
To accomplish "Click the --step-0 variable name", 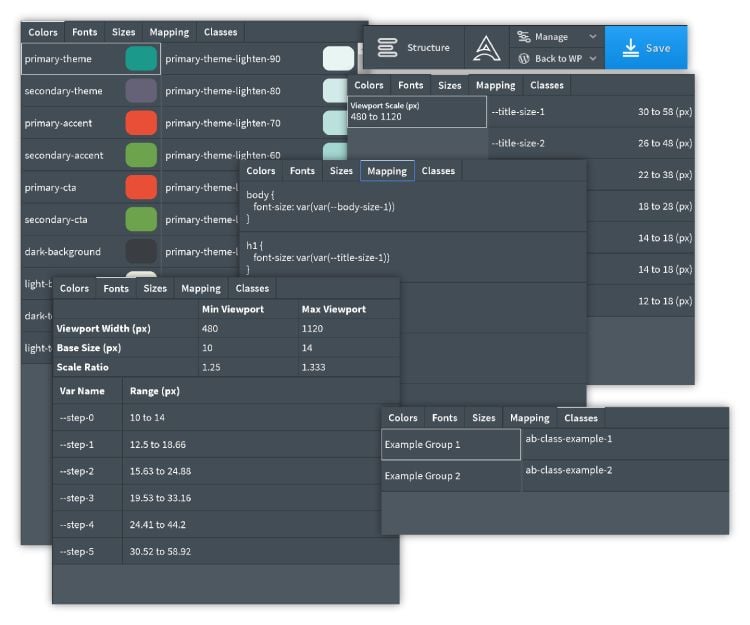I will (77, 417).
